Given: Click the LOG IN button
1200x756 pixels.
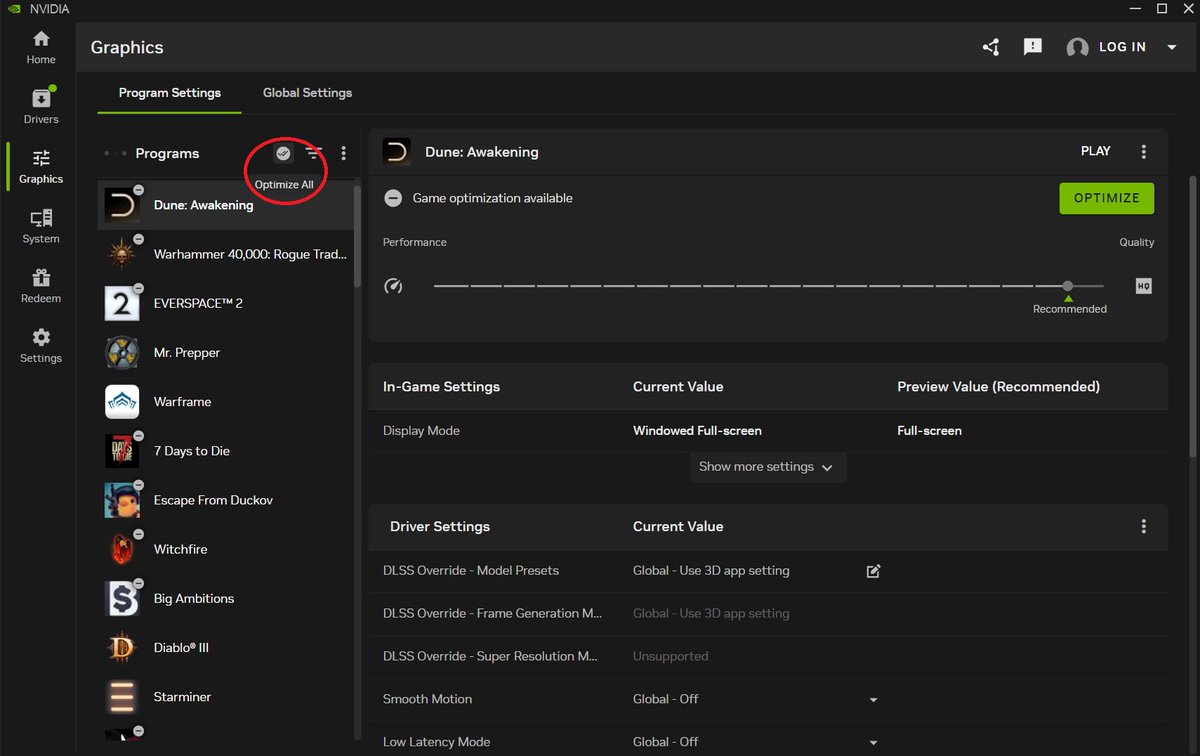Looking at the screenshot, I should (1123, 47).
